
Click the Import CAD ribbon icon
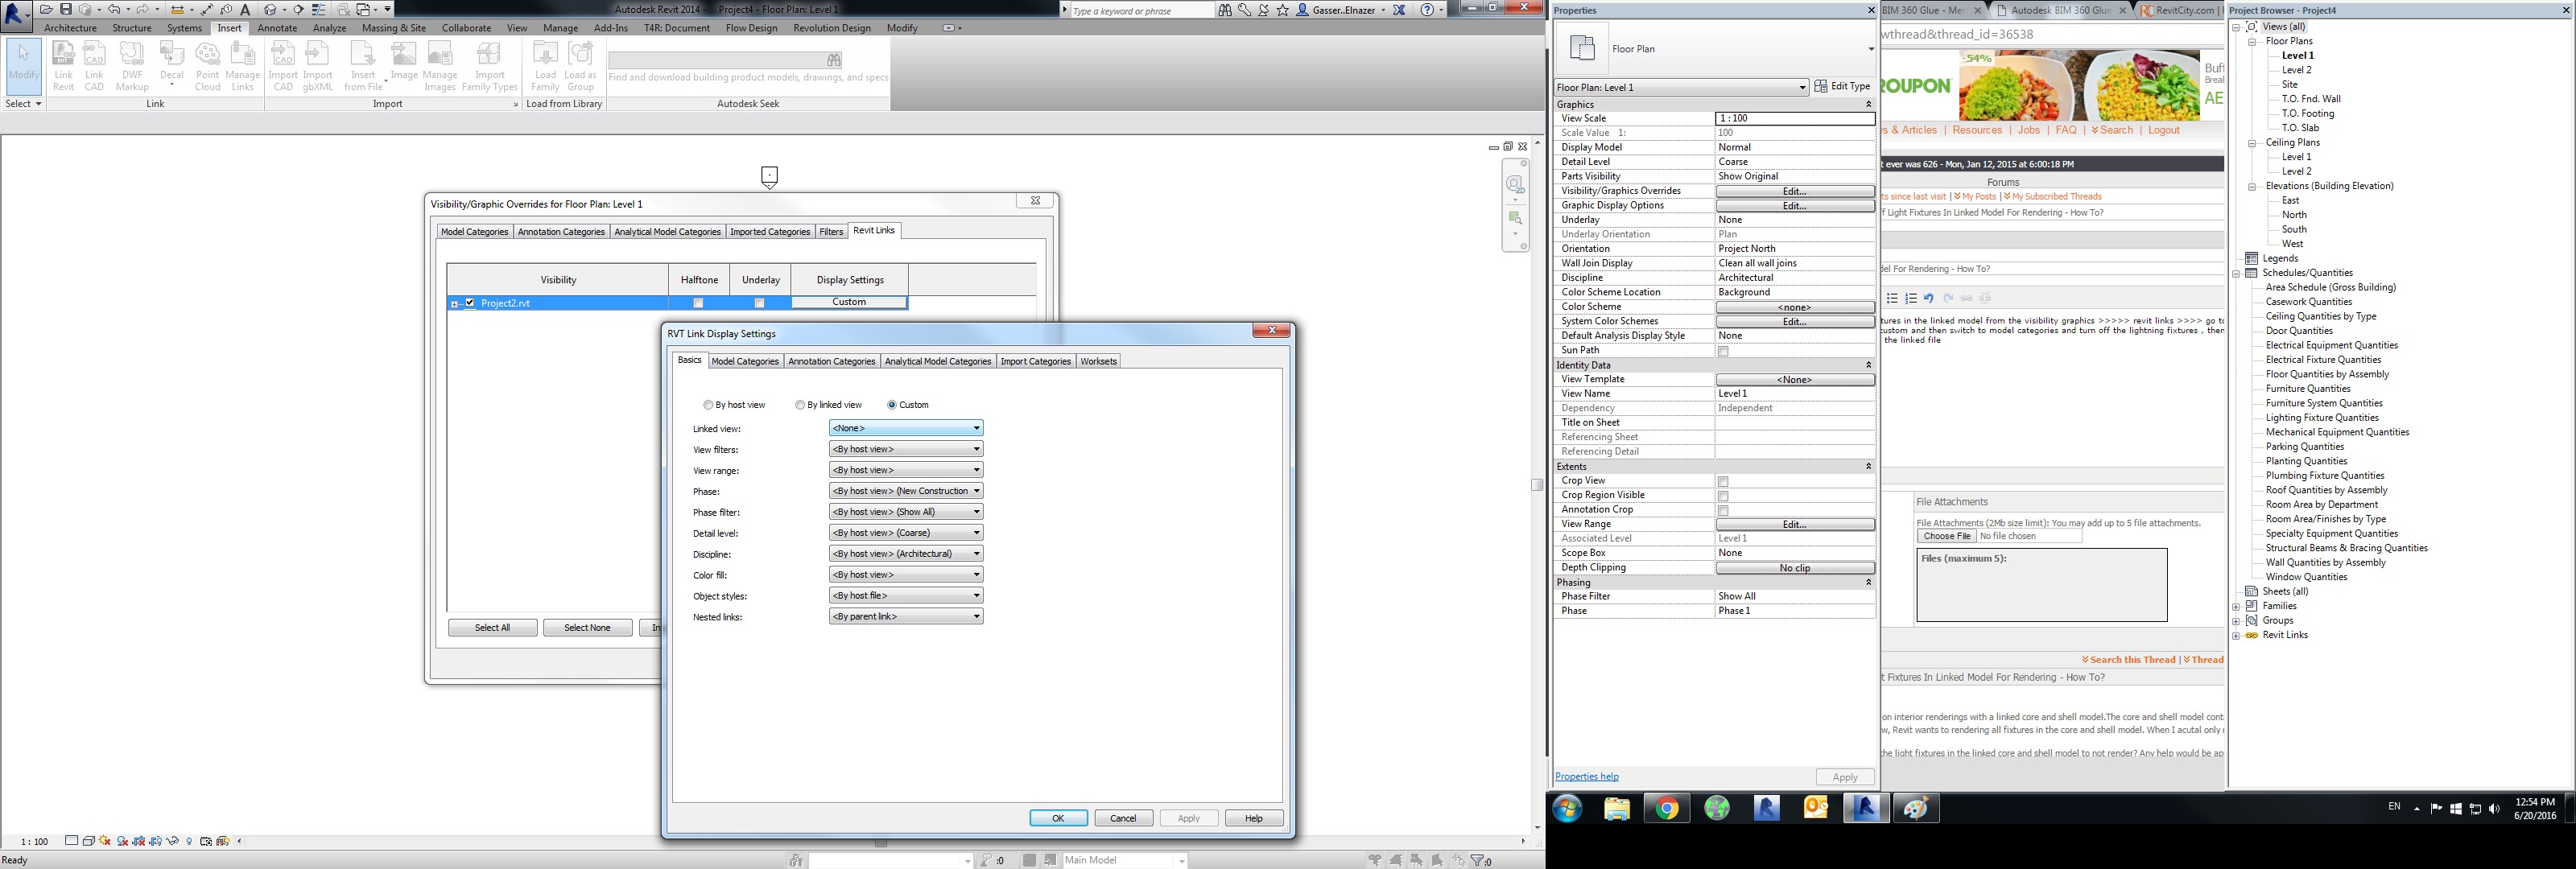coord(283,66)
